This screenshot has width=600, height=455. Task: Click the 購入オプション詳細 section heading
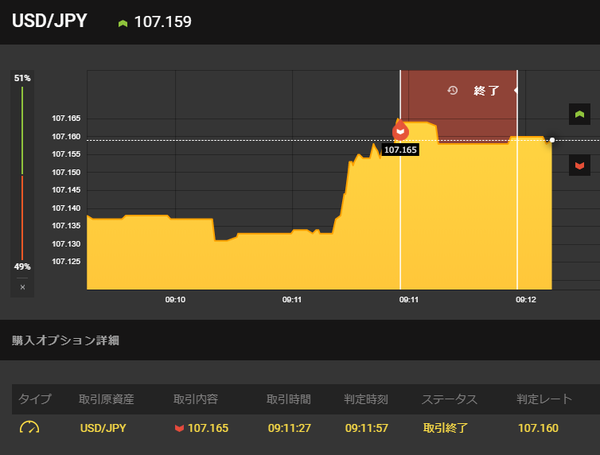click(65, 340)
